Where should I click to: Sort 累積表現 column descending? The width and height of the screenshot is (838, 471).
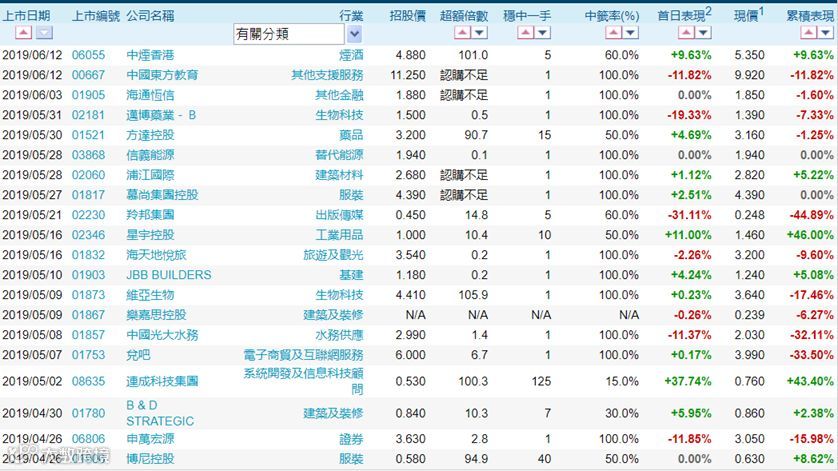pos(826,33)
